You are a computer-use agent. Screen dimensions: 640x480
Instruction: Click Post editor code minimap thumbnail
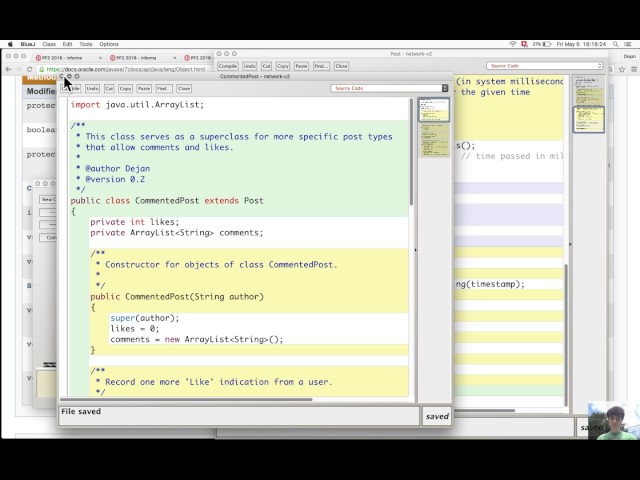(589, 104)
